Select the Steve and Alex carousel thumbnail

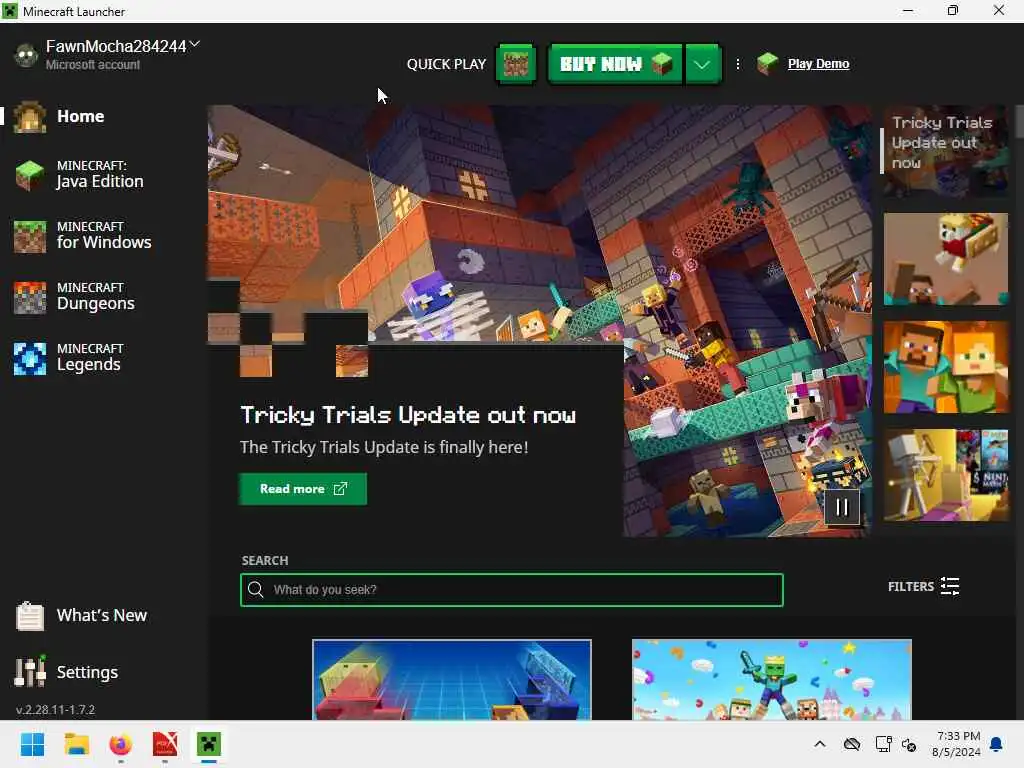(x=946, y=367)
